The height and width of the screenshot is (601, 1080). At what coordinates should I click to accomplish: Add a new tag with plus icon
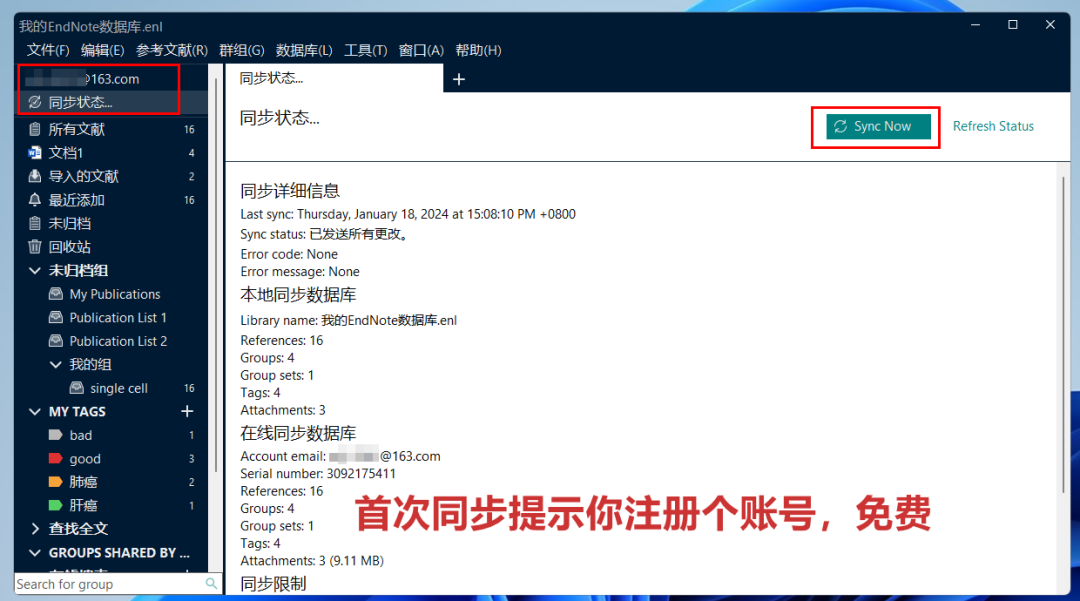click(187, 411)
